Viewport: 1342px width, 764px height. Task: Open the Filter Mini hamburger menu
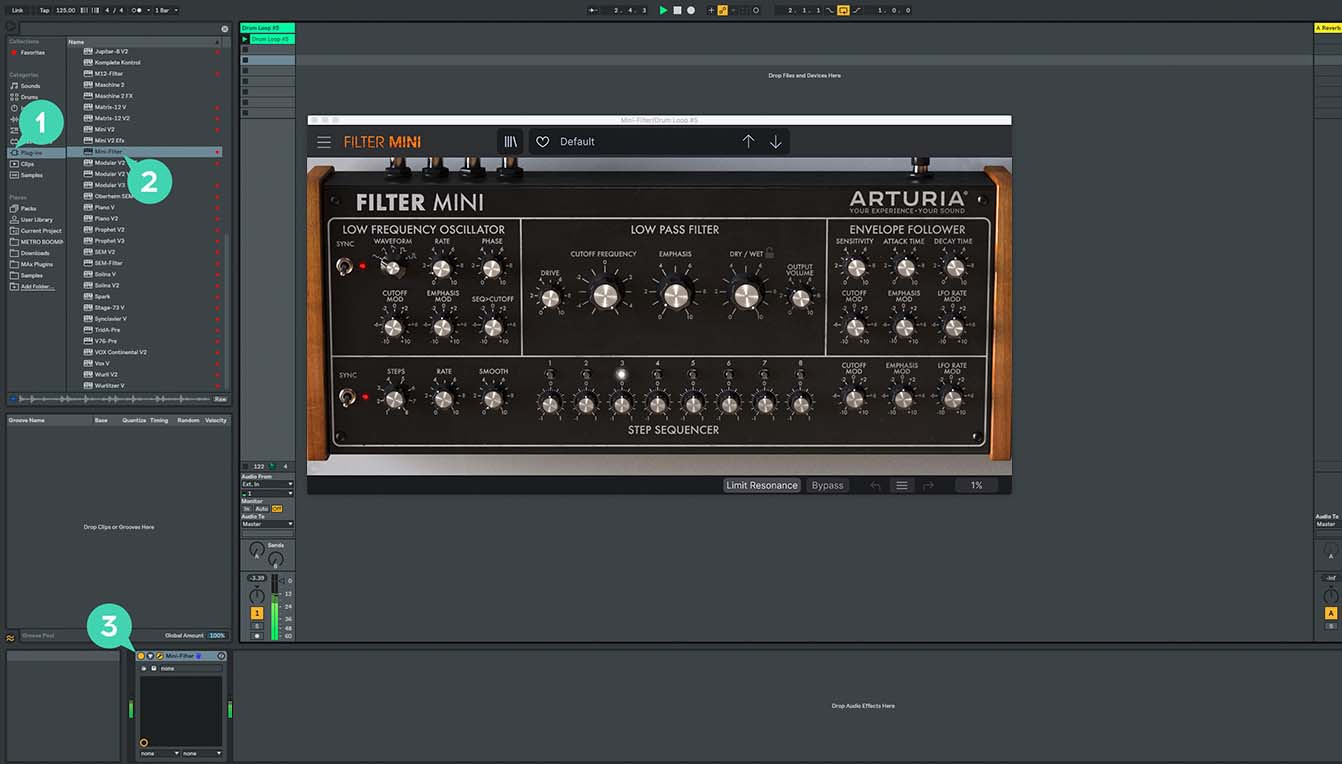tap(324, 142)
